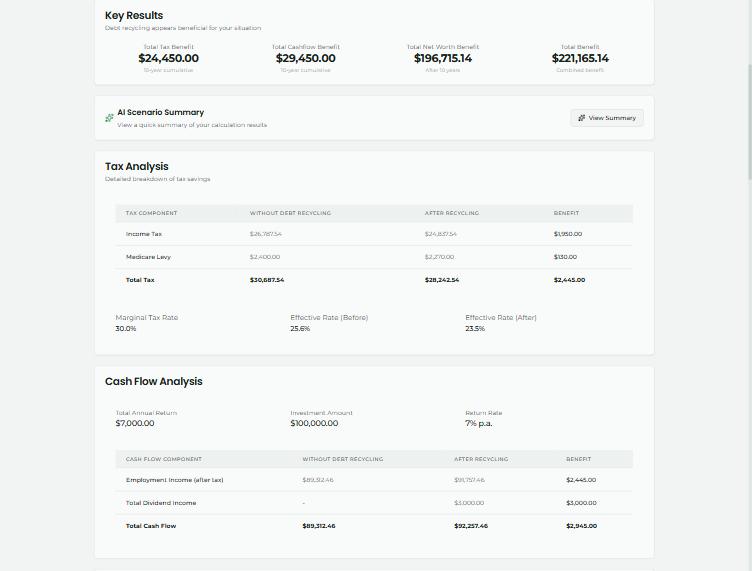Click Total Cash Flow amount $89,312.46
752x571 pixels.
click(319, 526)
